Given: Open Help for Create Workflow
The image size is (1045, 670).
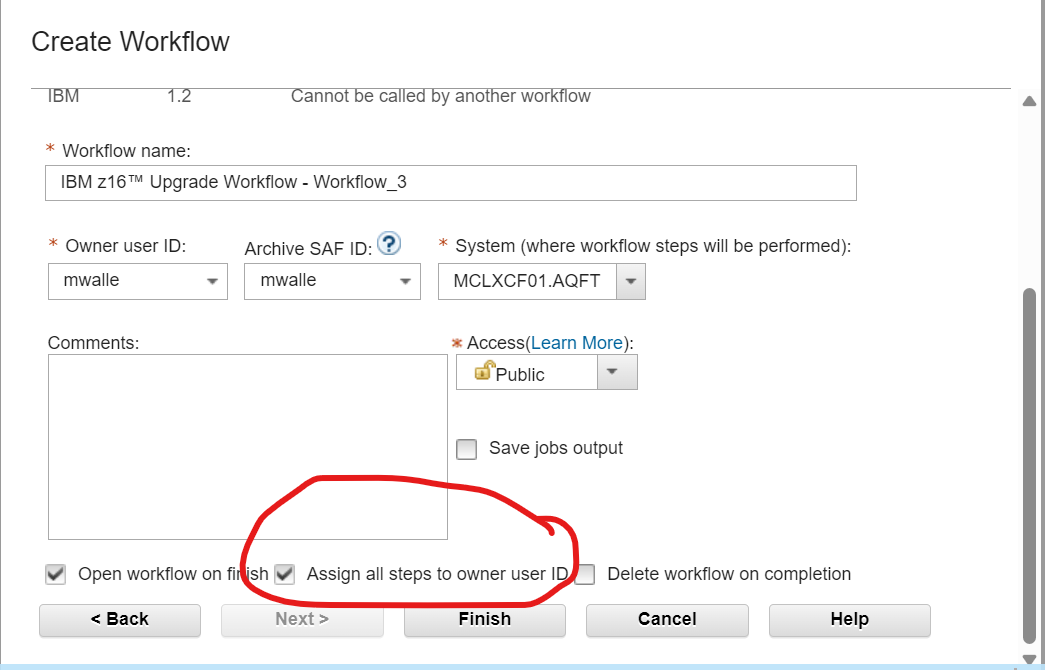Looking at the screenshot, I should tap(849, 620).
